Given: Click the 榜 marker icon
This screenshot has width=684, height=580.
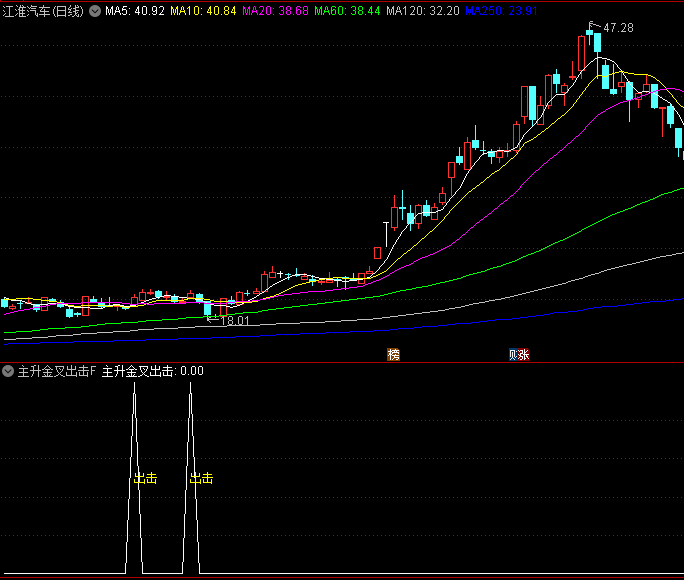Looking at the screenshot, I should 393,355.
